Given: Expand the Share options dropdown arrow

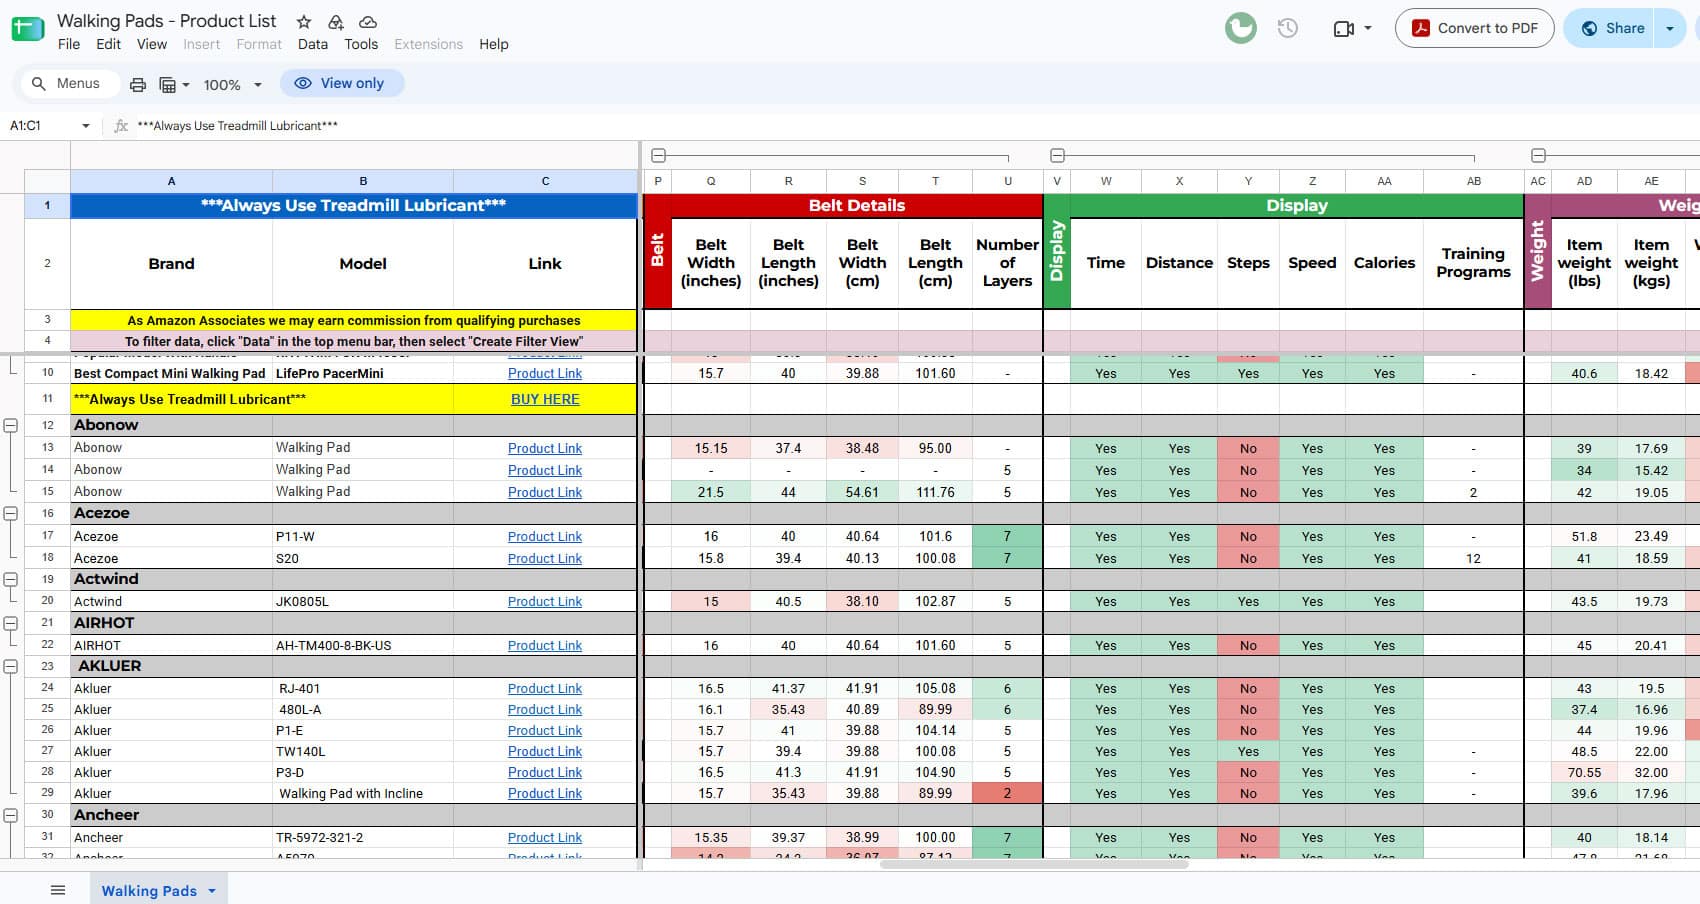Looking at the screenshot, I should 1669,28.
